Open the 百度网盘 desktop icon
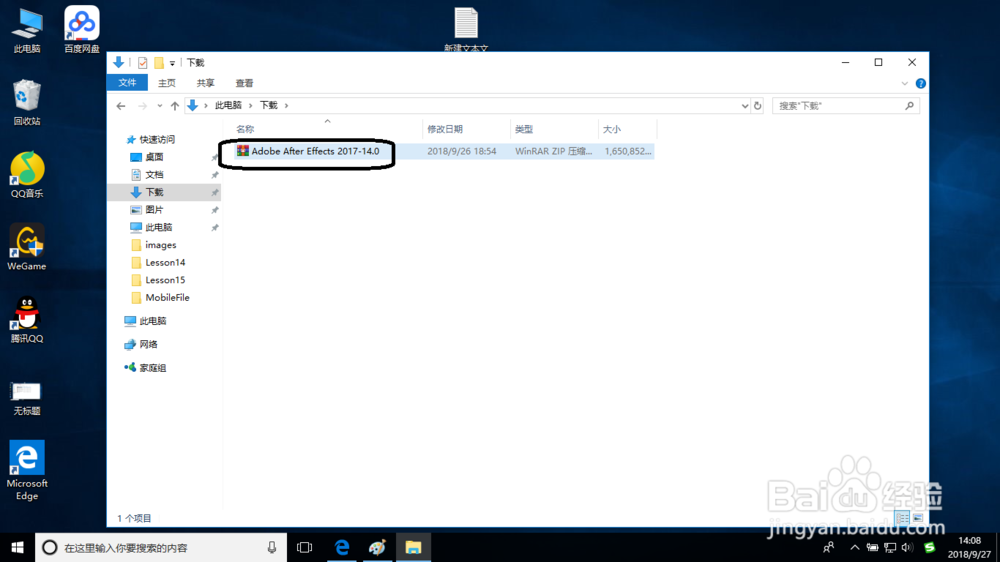This screenshot has width=1000, height=562. [x=82, y=29]
